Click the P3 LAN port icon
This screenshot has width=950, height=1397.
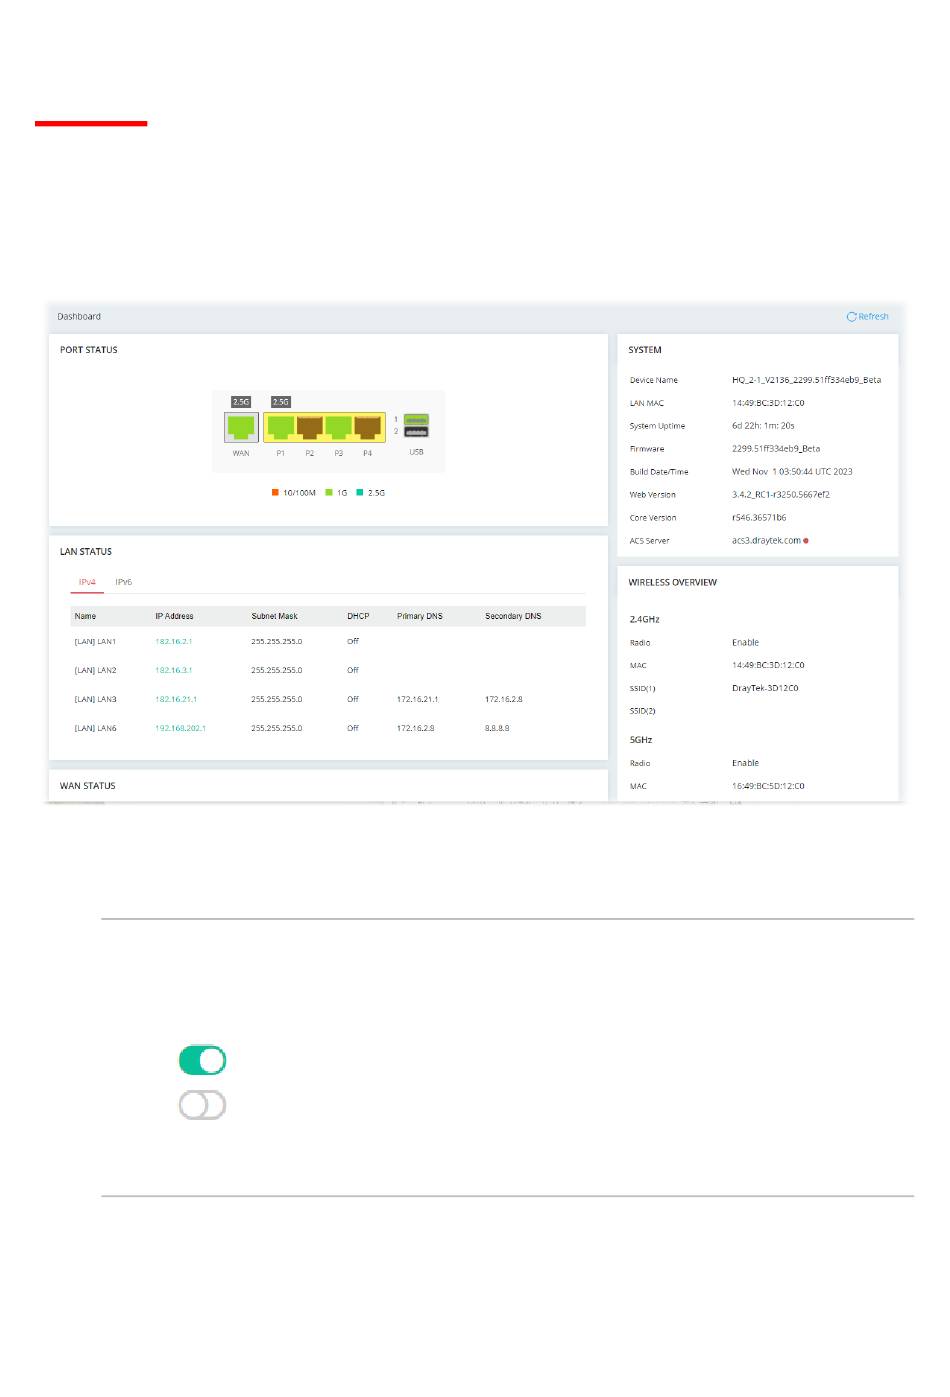pos(339,427)
